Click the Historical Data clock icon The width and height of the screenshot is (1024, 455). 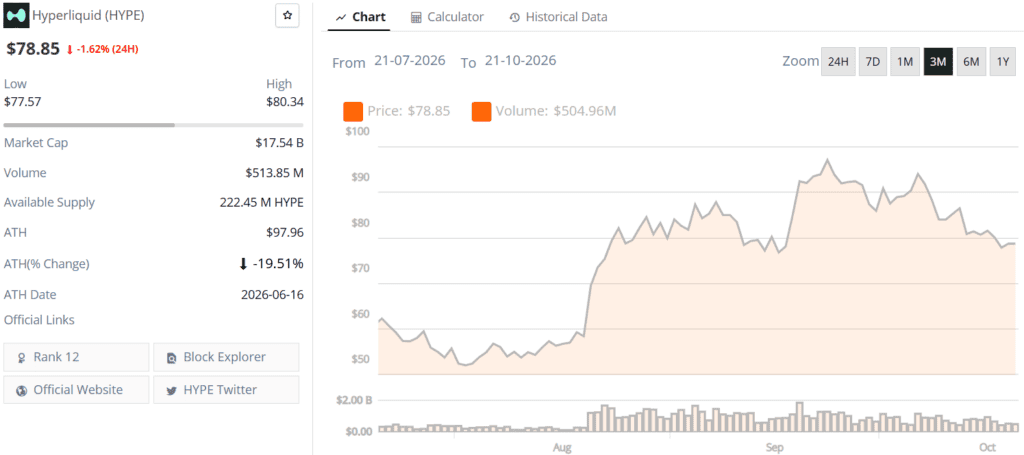click(515, 18)
